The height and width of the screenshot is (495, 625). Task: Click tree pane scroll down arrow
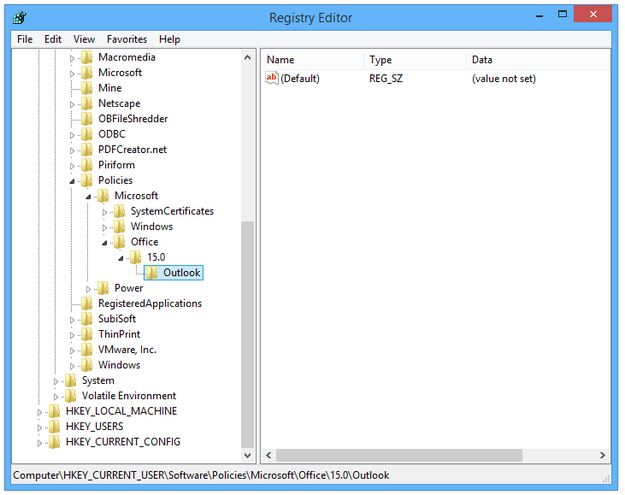click(x=248, y=455)
